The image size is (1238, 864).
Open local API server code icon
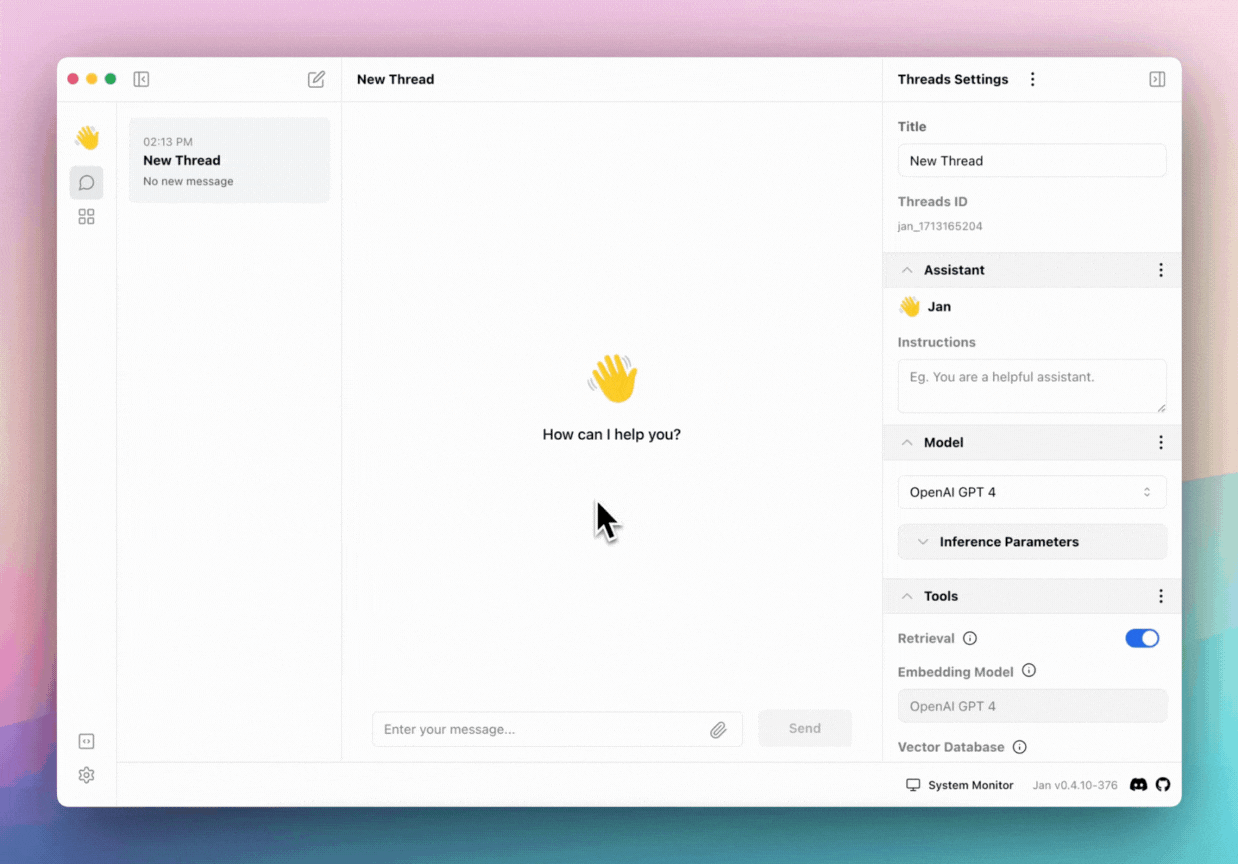click(x=87, y=741)
